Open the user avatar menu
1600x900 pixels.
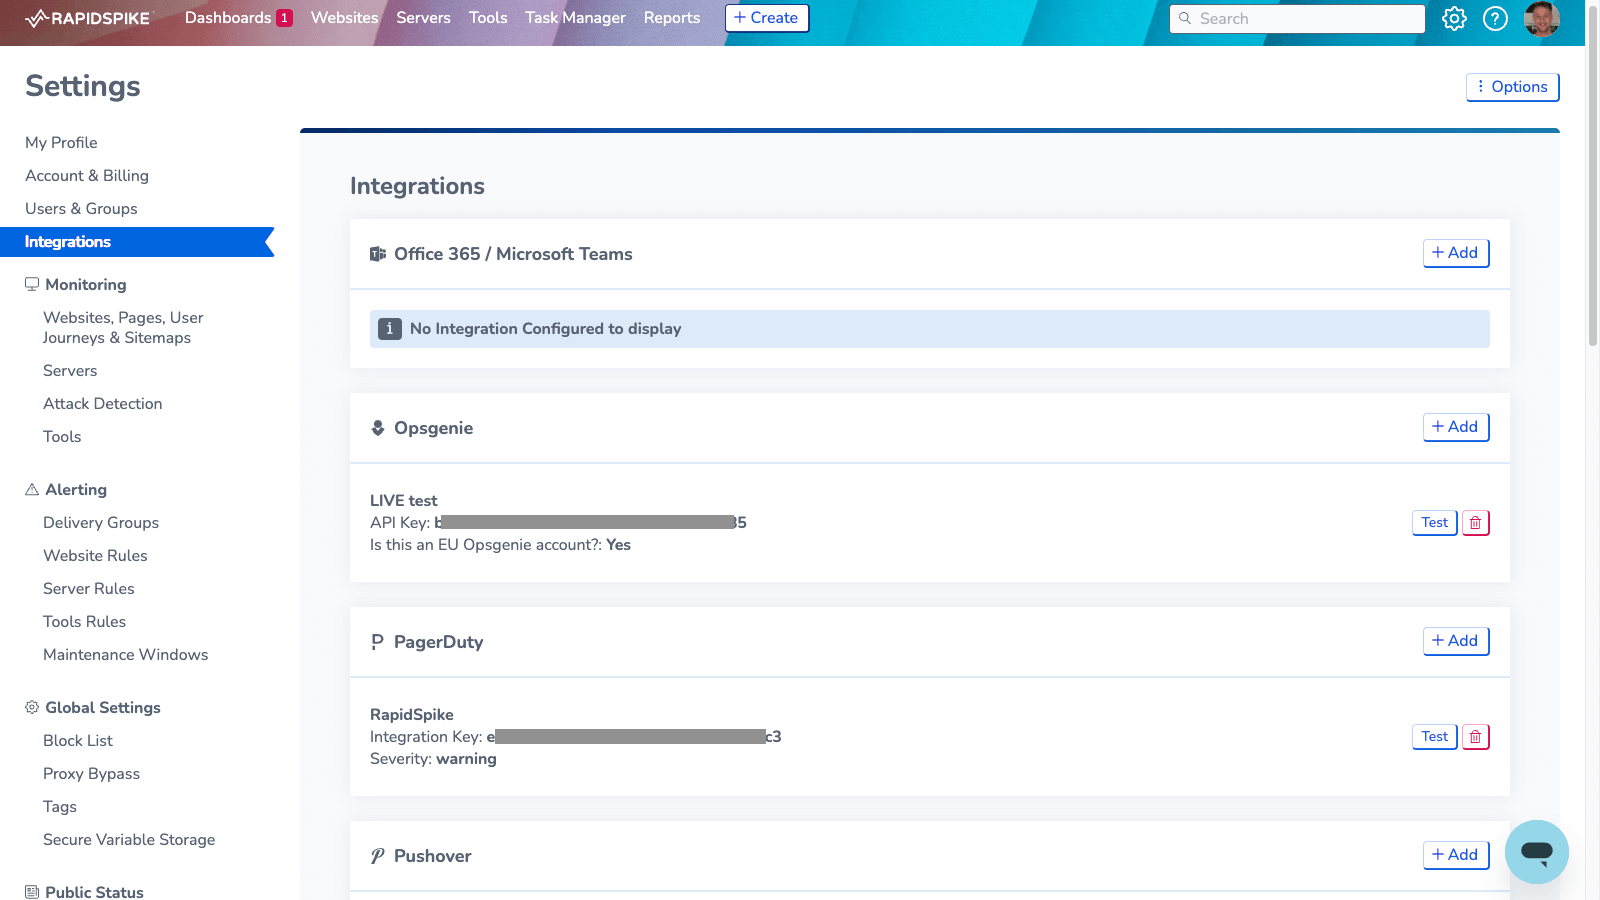(x=1541, y=18)
